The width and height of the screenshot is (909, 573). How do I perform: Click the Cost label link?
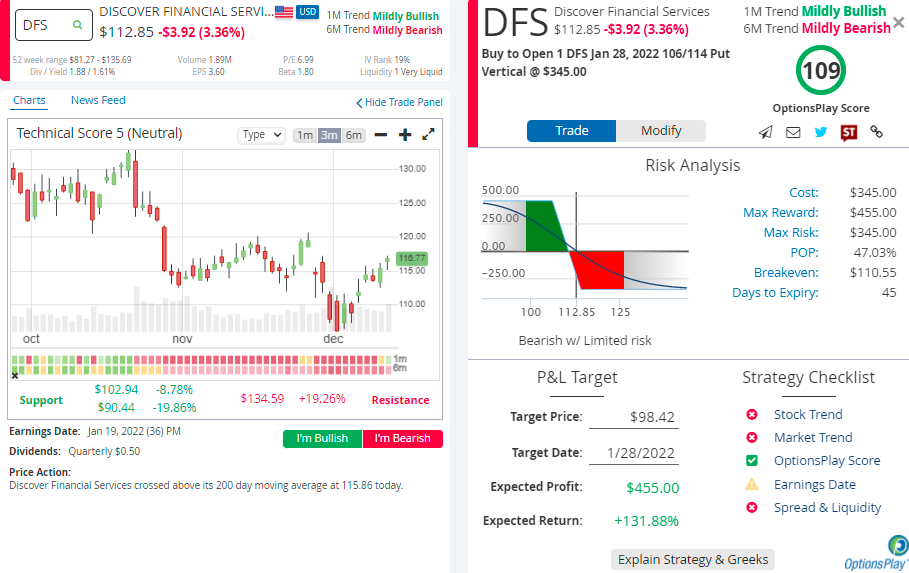804,193
